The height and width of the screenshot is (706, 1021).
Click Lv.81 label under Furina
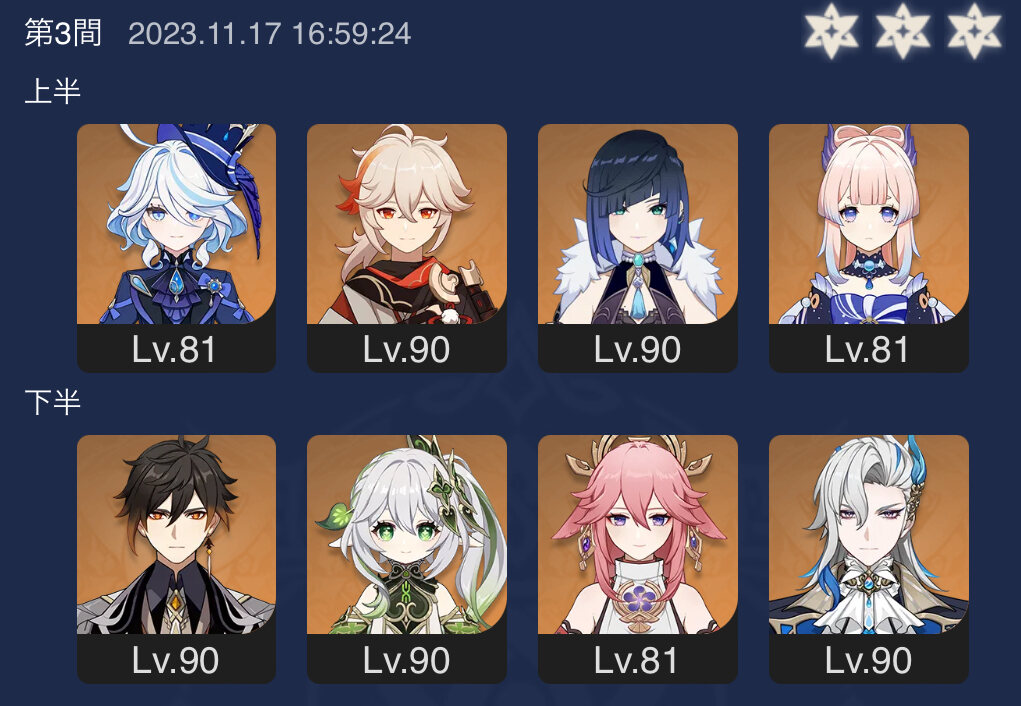click(x=174, y=350)
